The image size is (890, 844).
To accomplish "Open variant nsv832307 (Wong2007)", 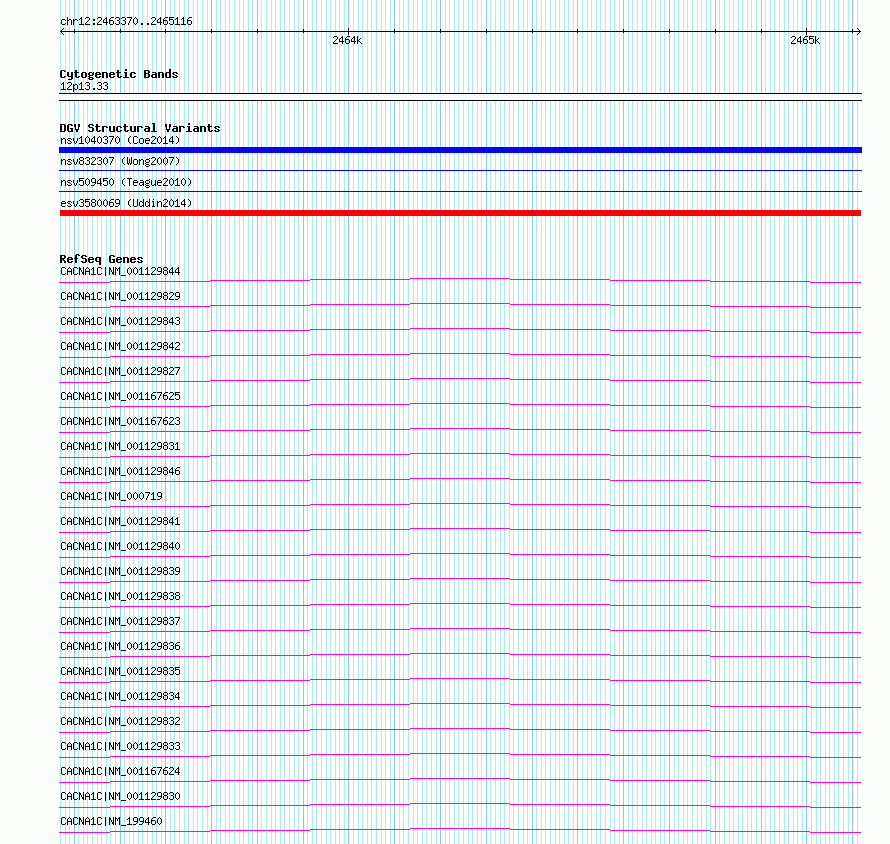I will click(x=120, y=161).
